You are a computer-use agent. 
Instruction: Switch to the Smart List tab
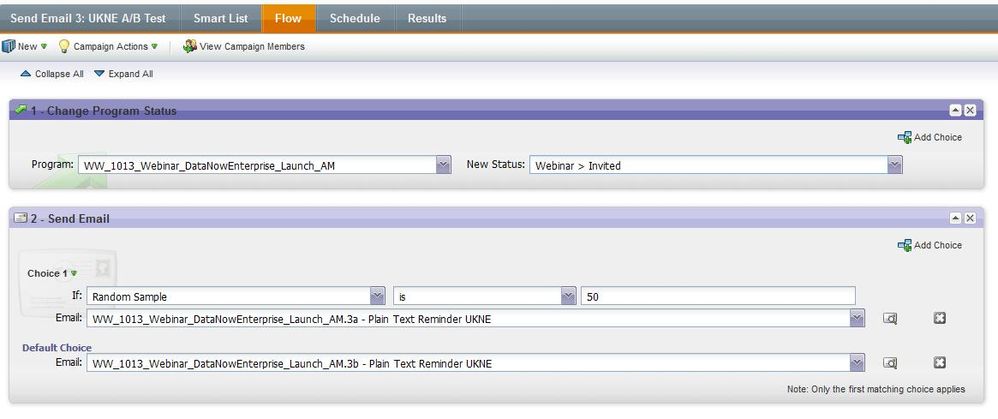pos(221,18)
